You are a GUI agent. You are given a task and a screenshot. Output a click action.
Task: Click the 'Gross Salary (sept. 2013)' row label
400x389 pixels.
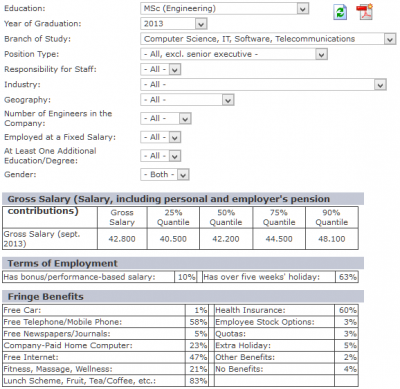[42, 239]
